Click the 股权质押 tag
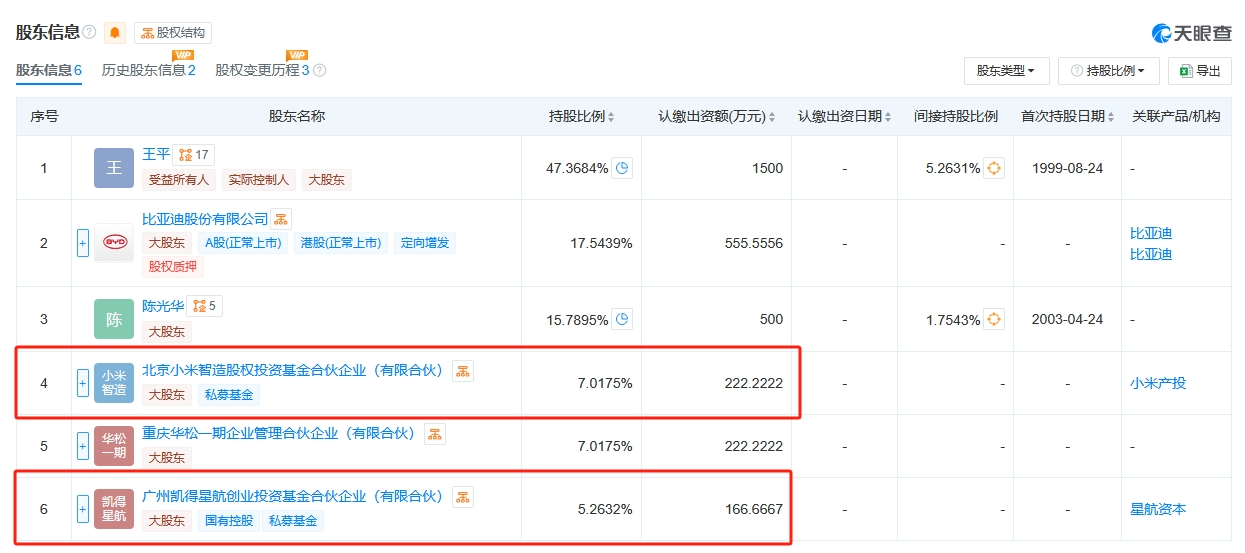1245x553 pixels. (x=173, y=266)
